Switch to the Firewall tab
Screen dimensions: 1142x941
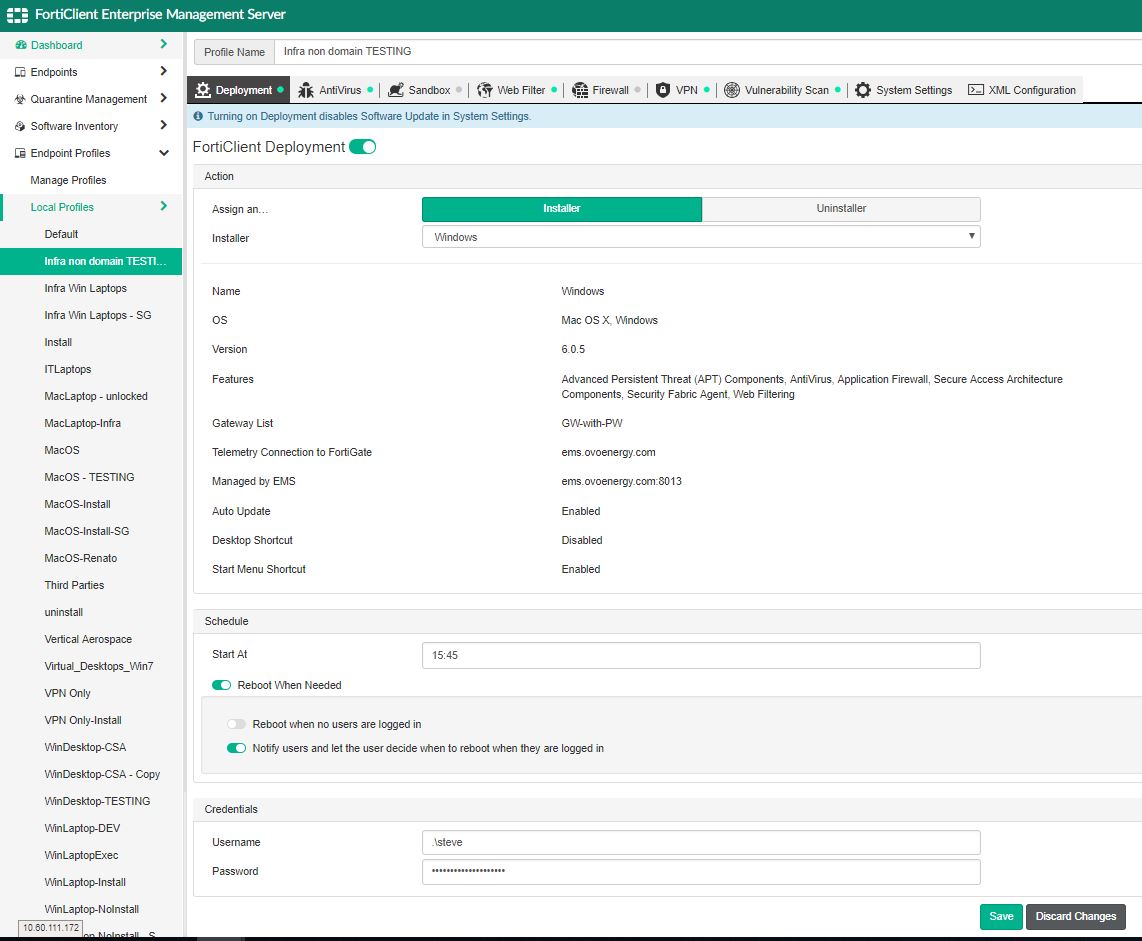605,90
